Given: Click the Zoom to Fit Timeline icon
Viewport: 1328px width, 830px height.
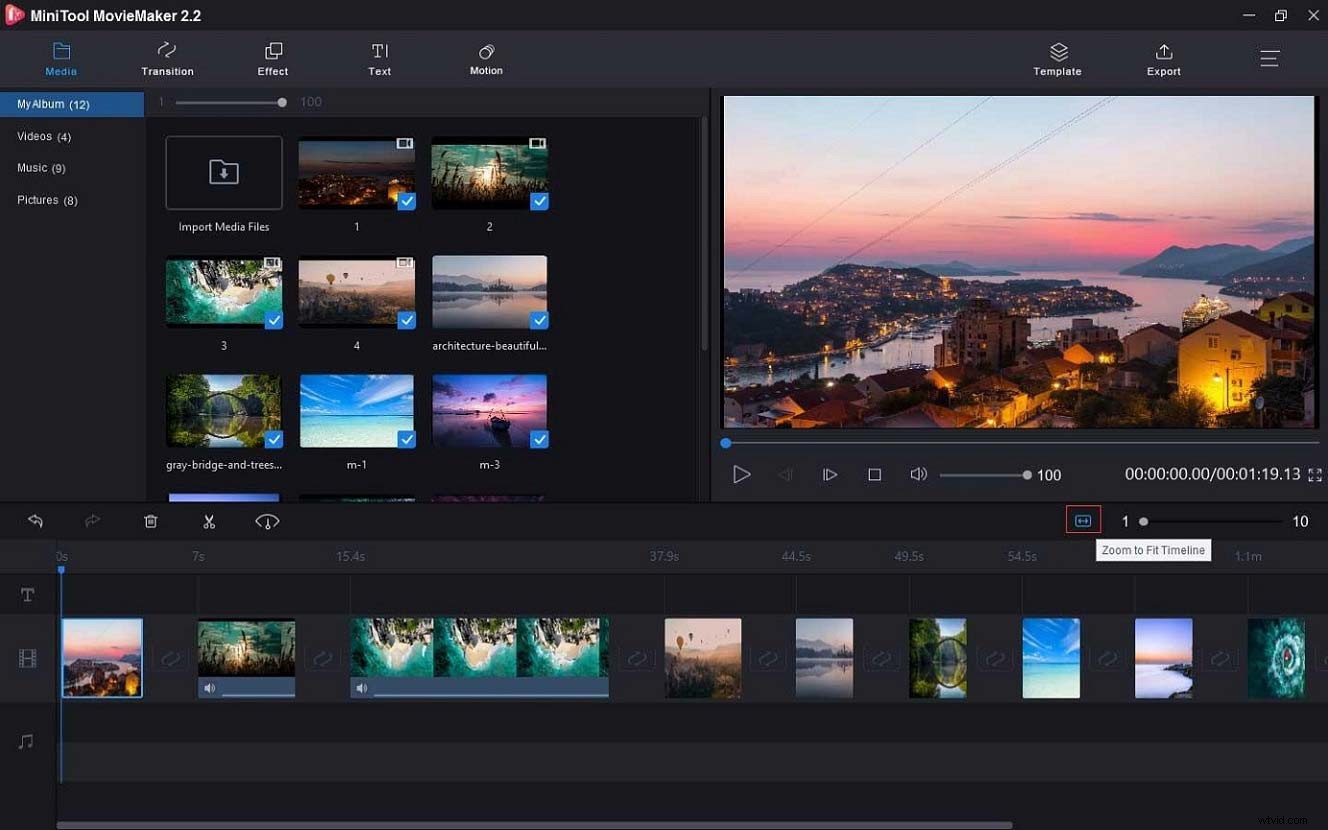Looking at the screenshot, I should (1082, 520).
